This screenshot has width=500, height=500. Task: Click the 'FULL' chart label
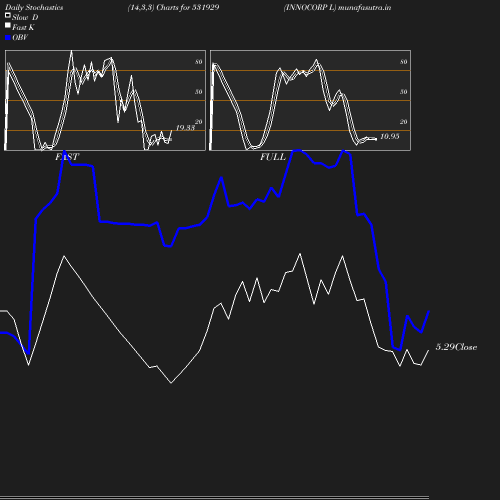click(273, 157)
